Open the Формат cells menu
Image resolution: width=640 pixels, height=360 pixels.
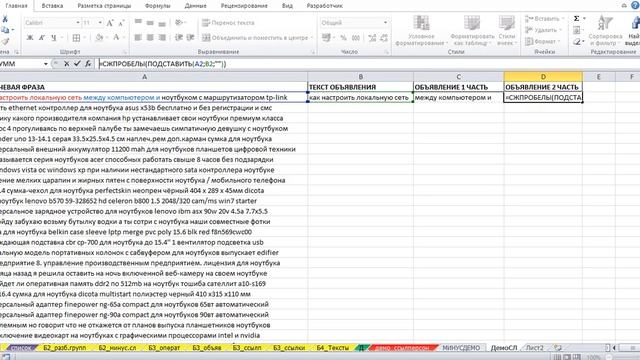542,42
